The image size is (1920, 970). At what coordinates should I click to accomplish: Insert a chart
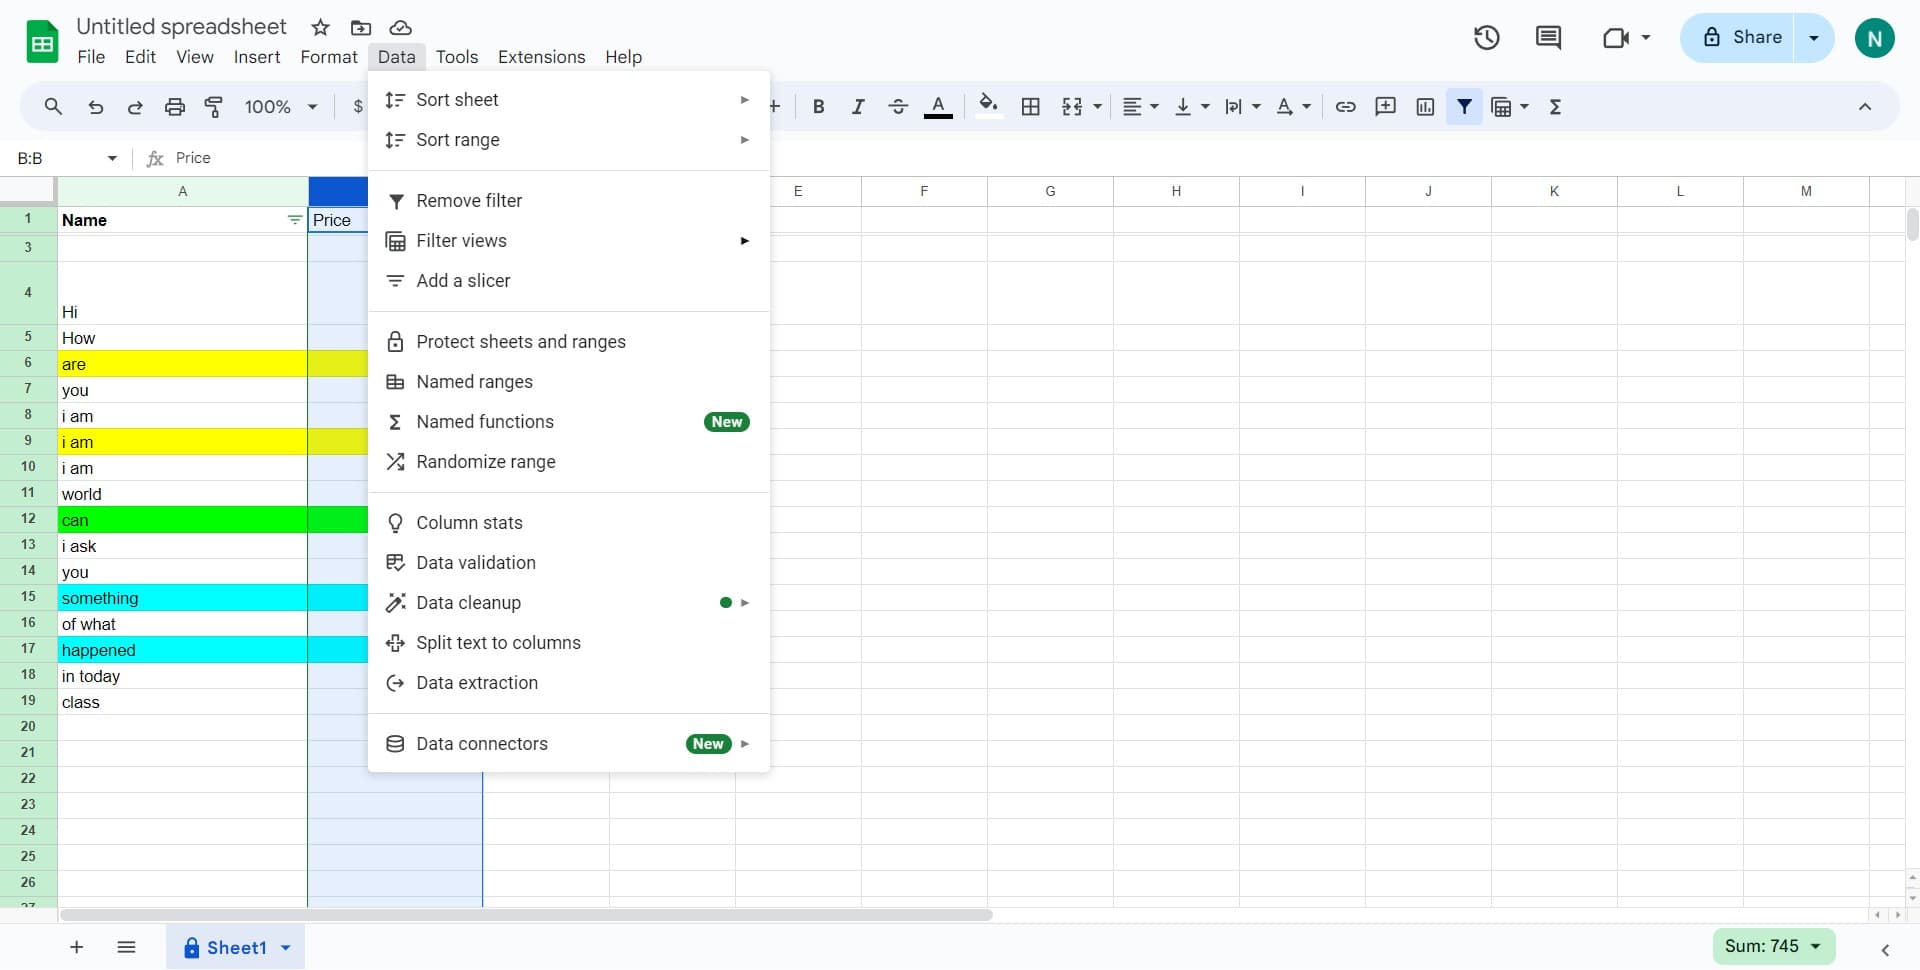click(1425, 106)
